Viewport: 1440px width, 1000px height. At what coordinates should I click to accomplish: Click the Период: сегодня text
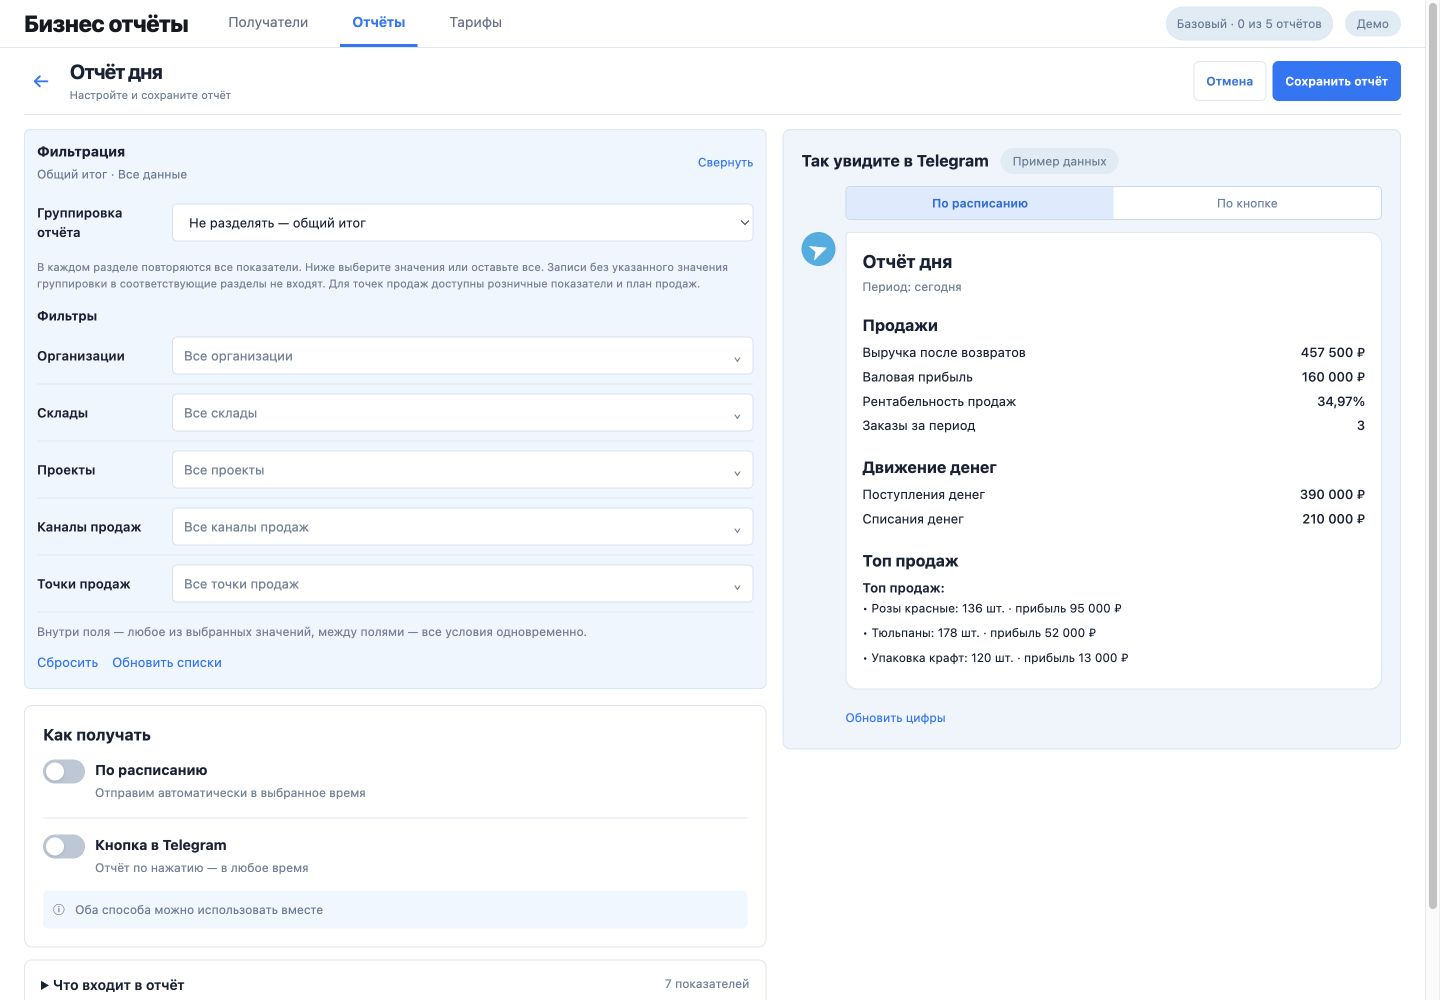click(912, 287)
